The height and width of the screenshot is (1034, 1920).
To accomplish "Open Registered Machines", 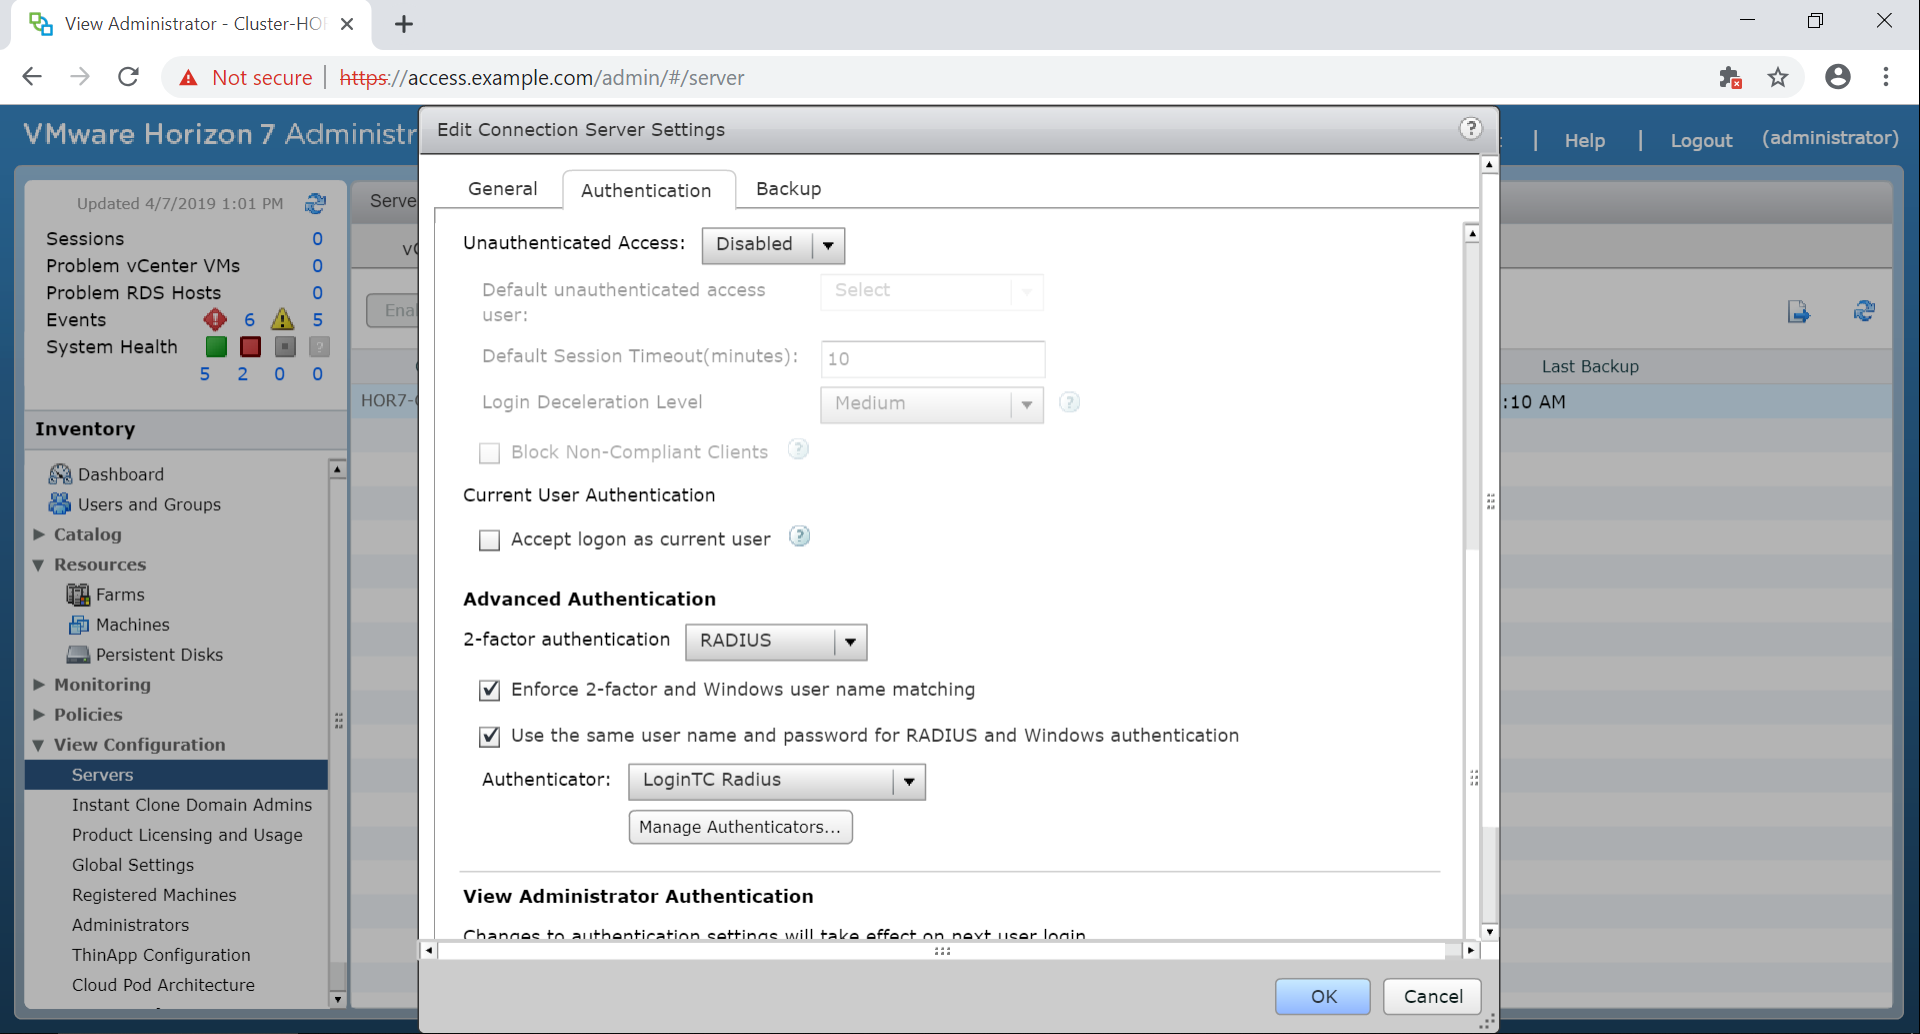I will click(154, 894).
